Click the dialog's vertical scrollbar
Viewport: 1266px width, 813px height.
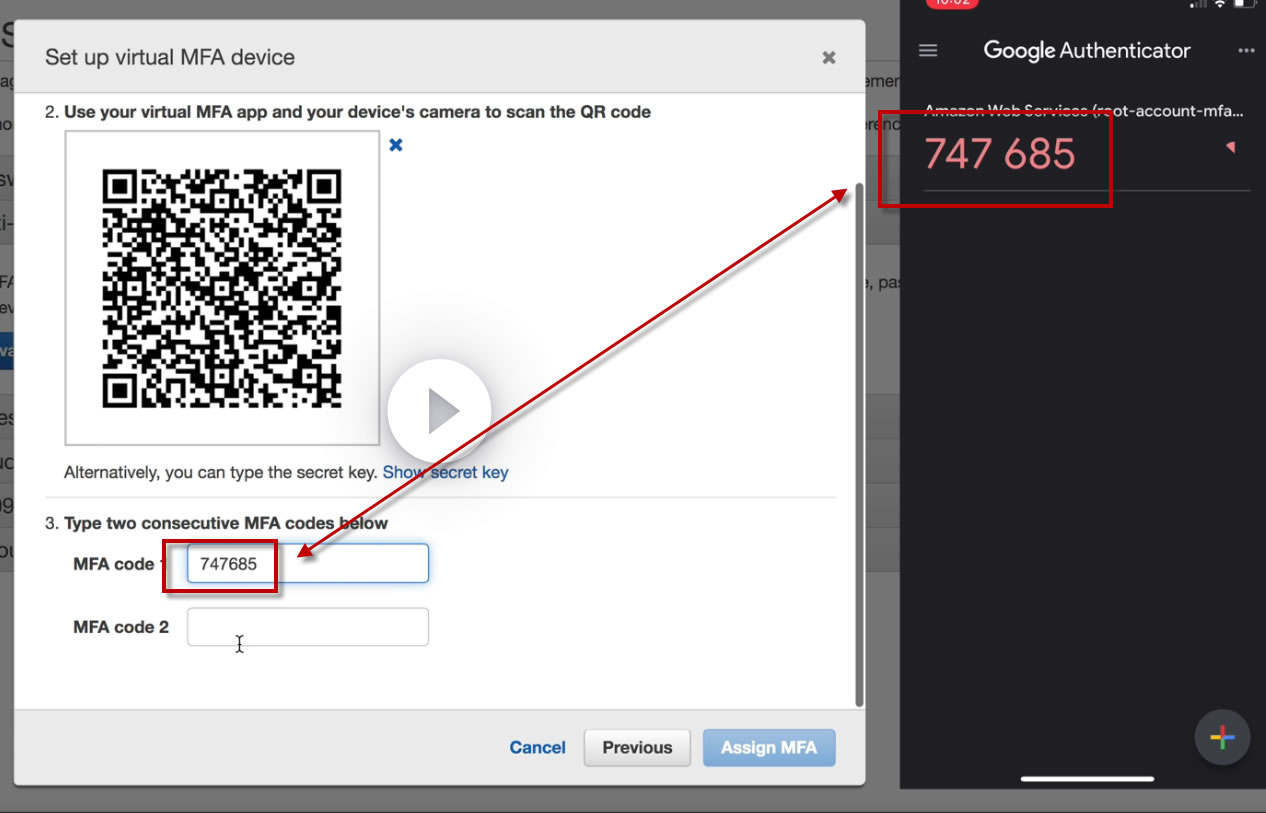858,443
